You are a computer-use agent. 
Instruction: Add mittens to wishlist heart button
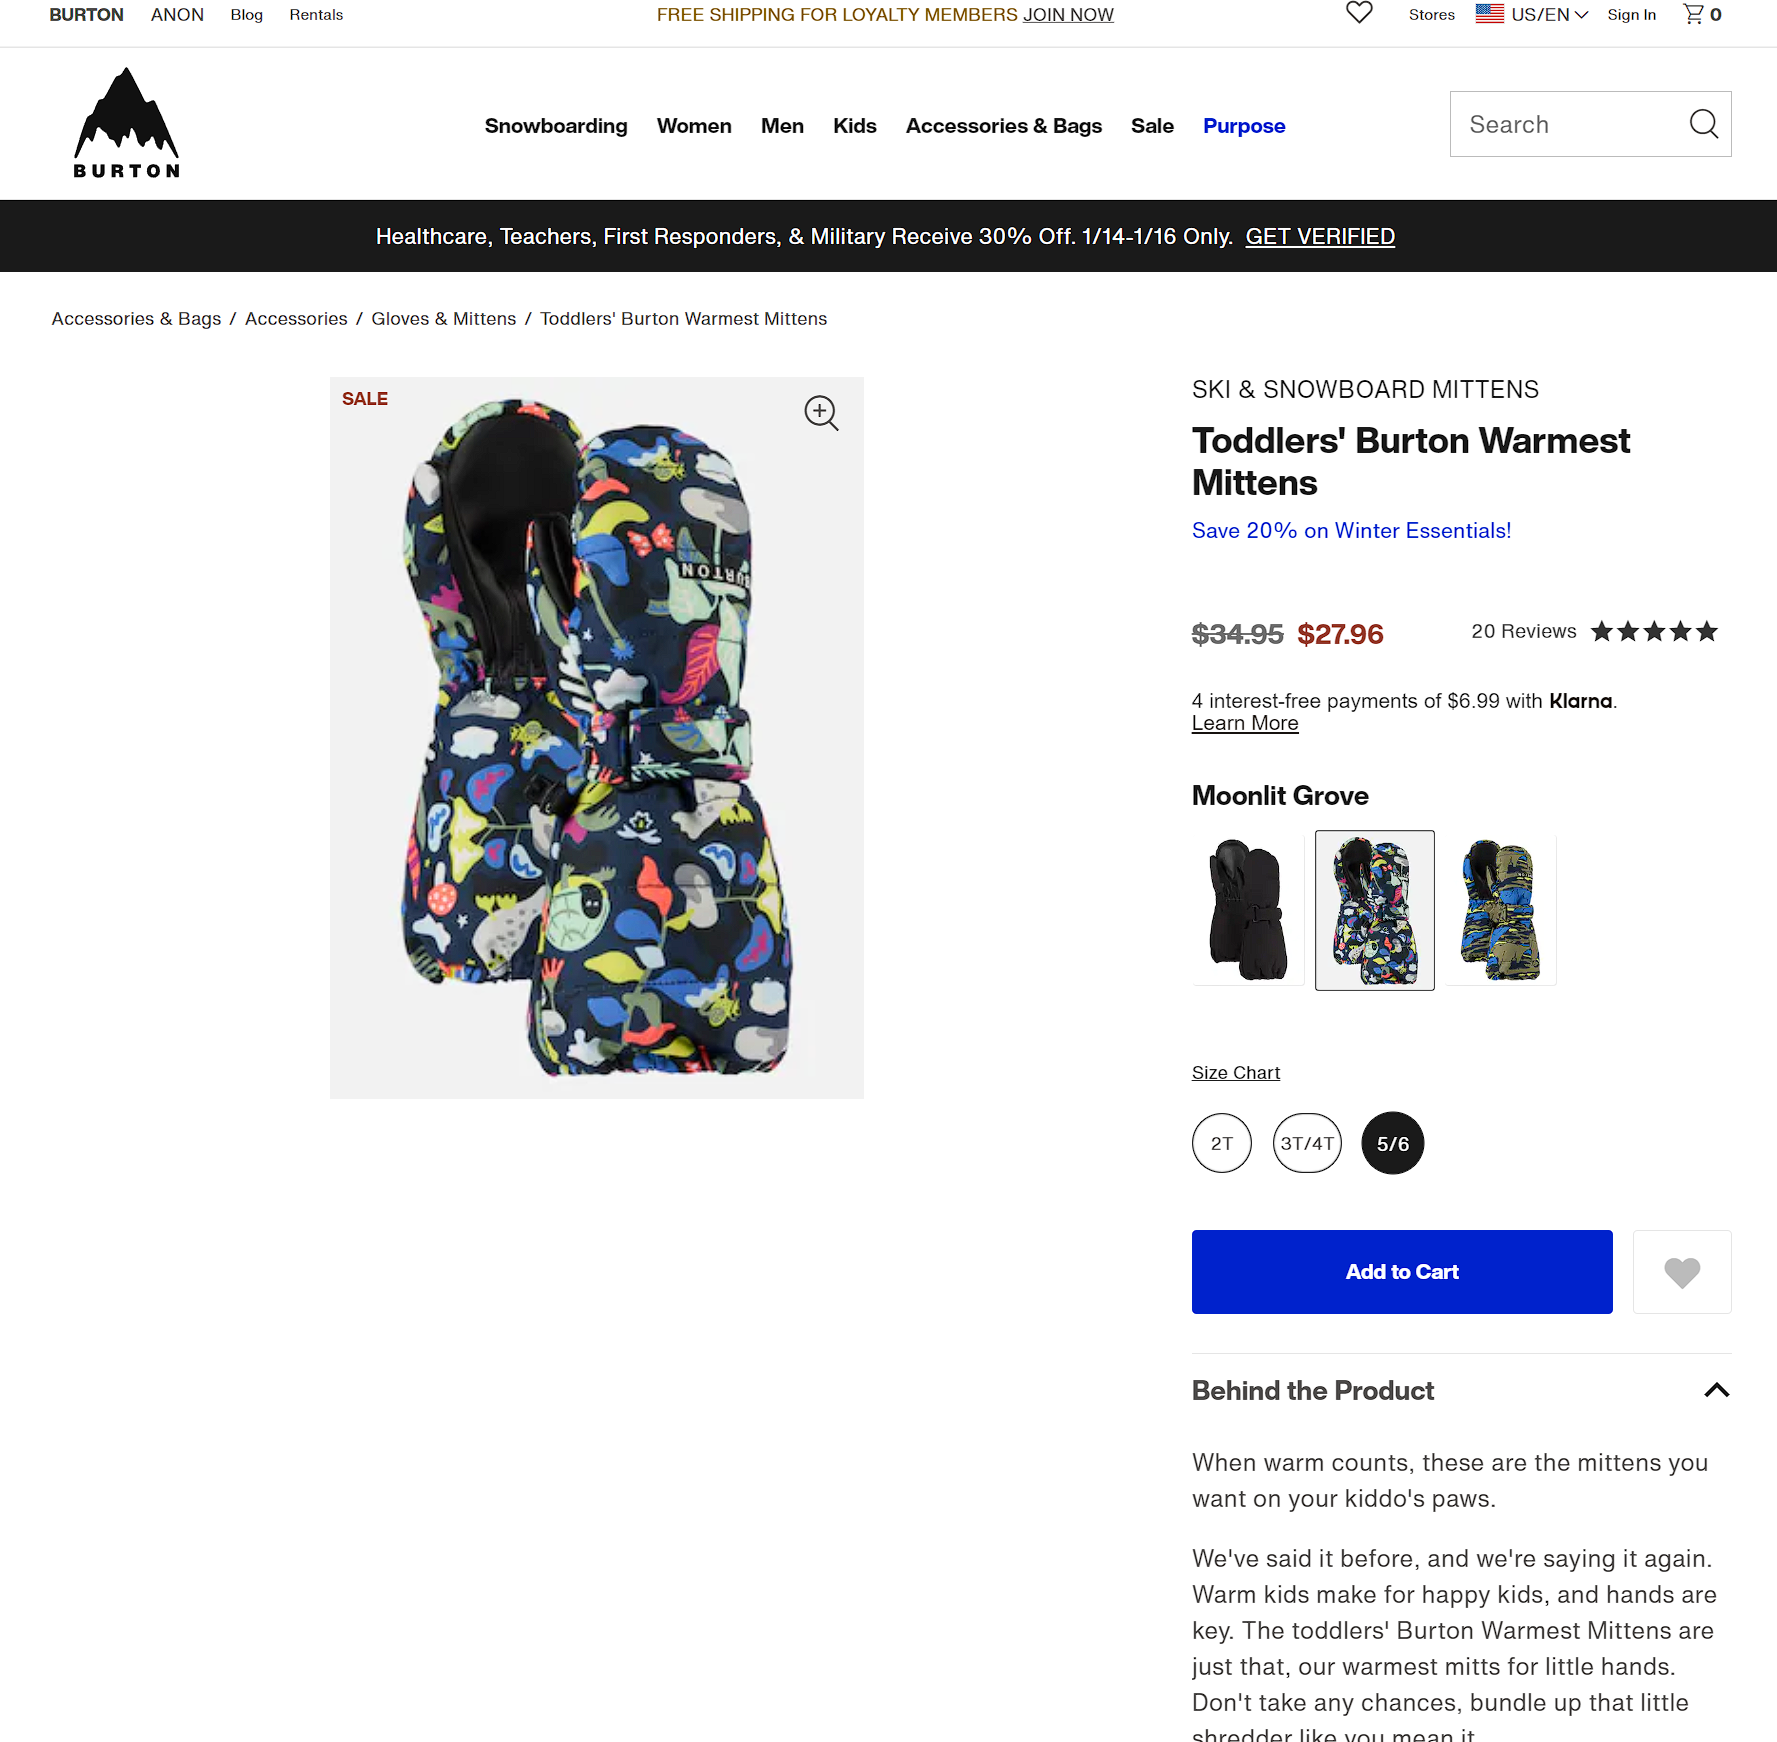point(1682,1272)
